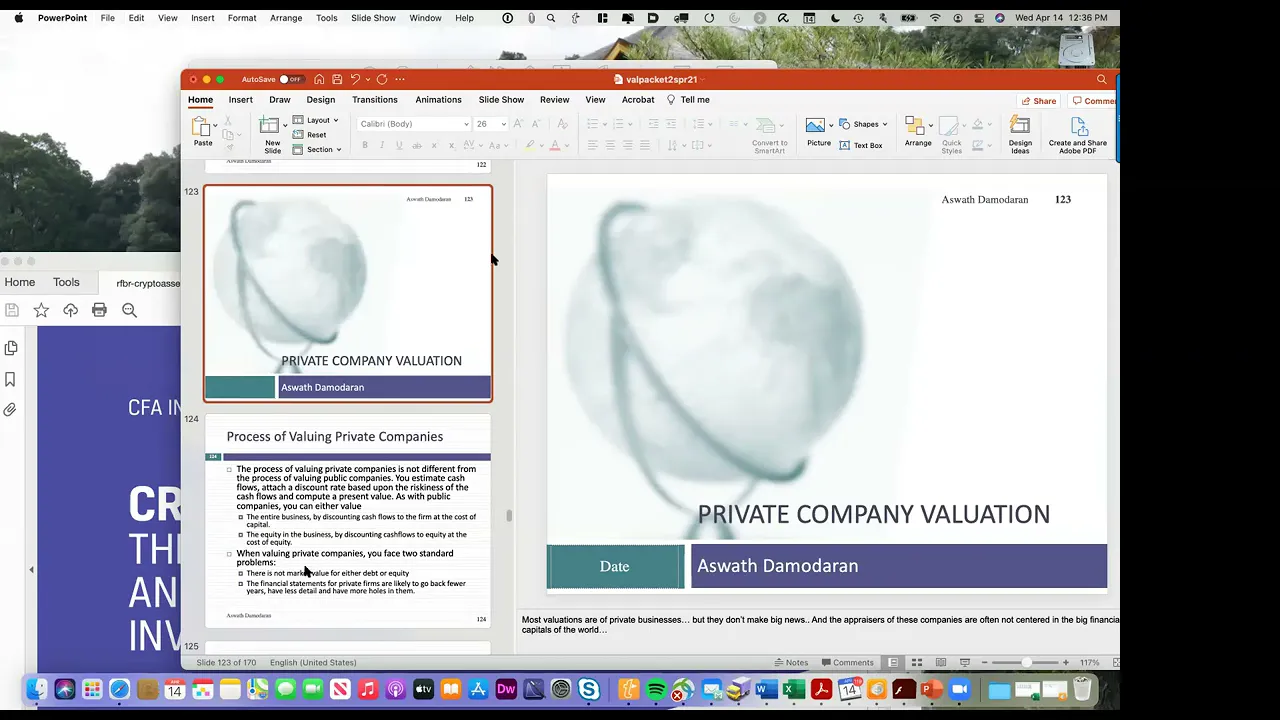
Task: Insert a Picture from the ribbon
Action: 818,132
